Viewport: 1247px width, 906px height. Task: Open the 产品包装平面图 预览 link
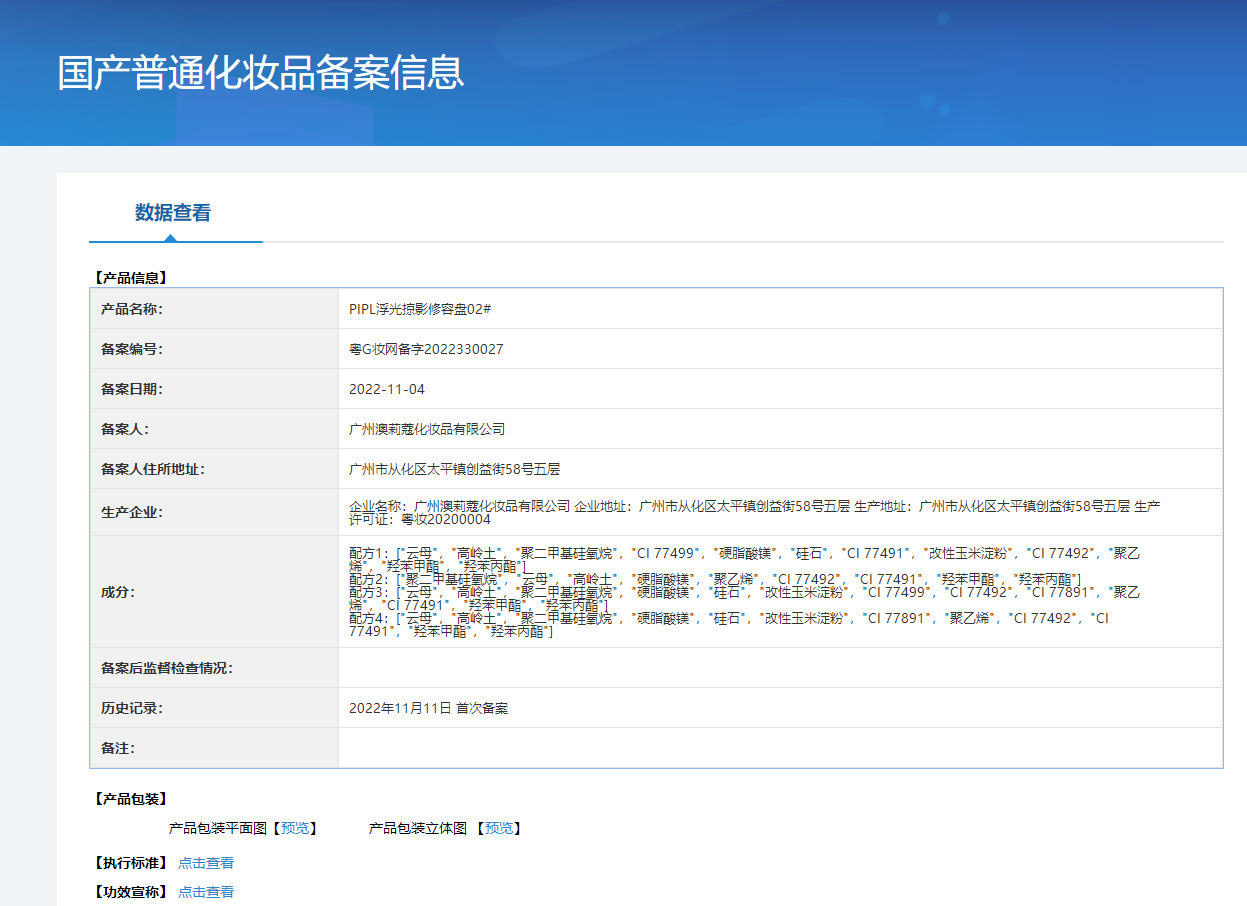point(295,828)
